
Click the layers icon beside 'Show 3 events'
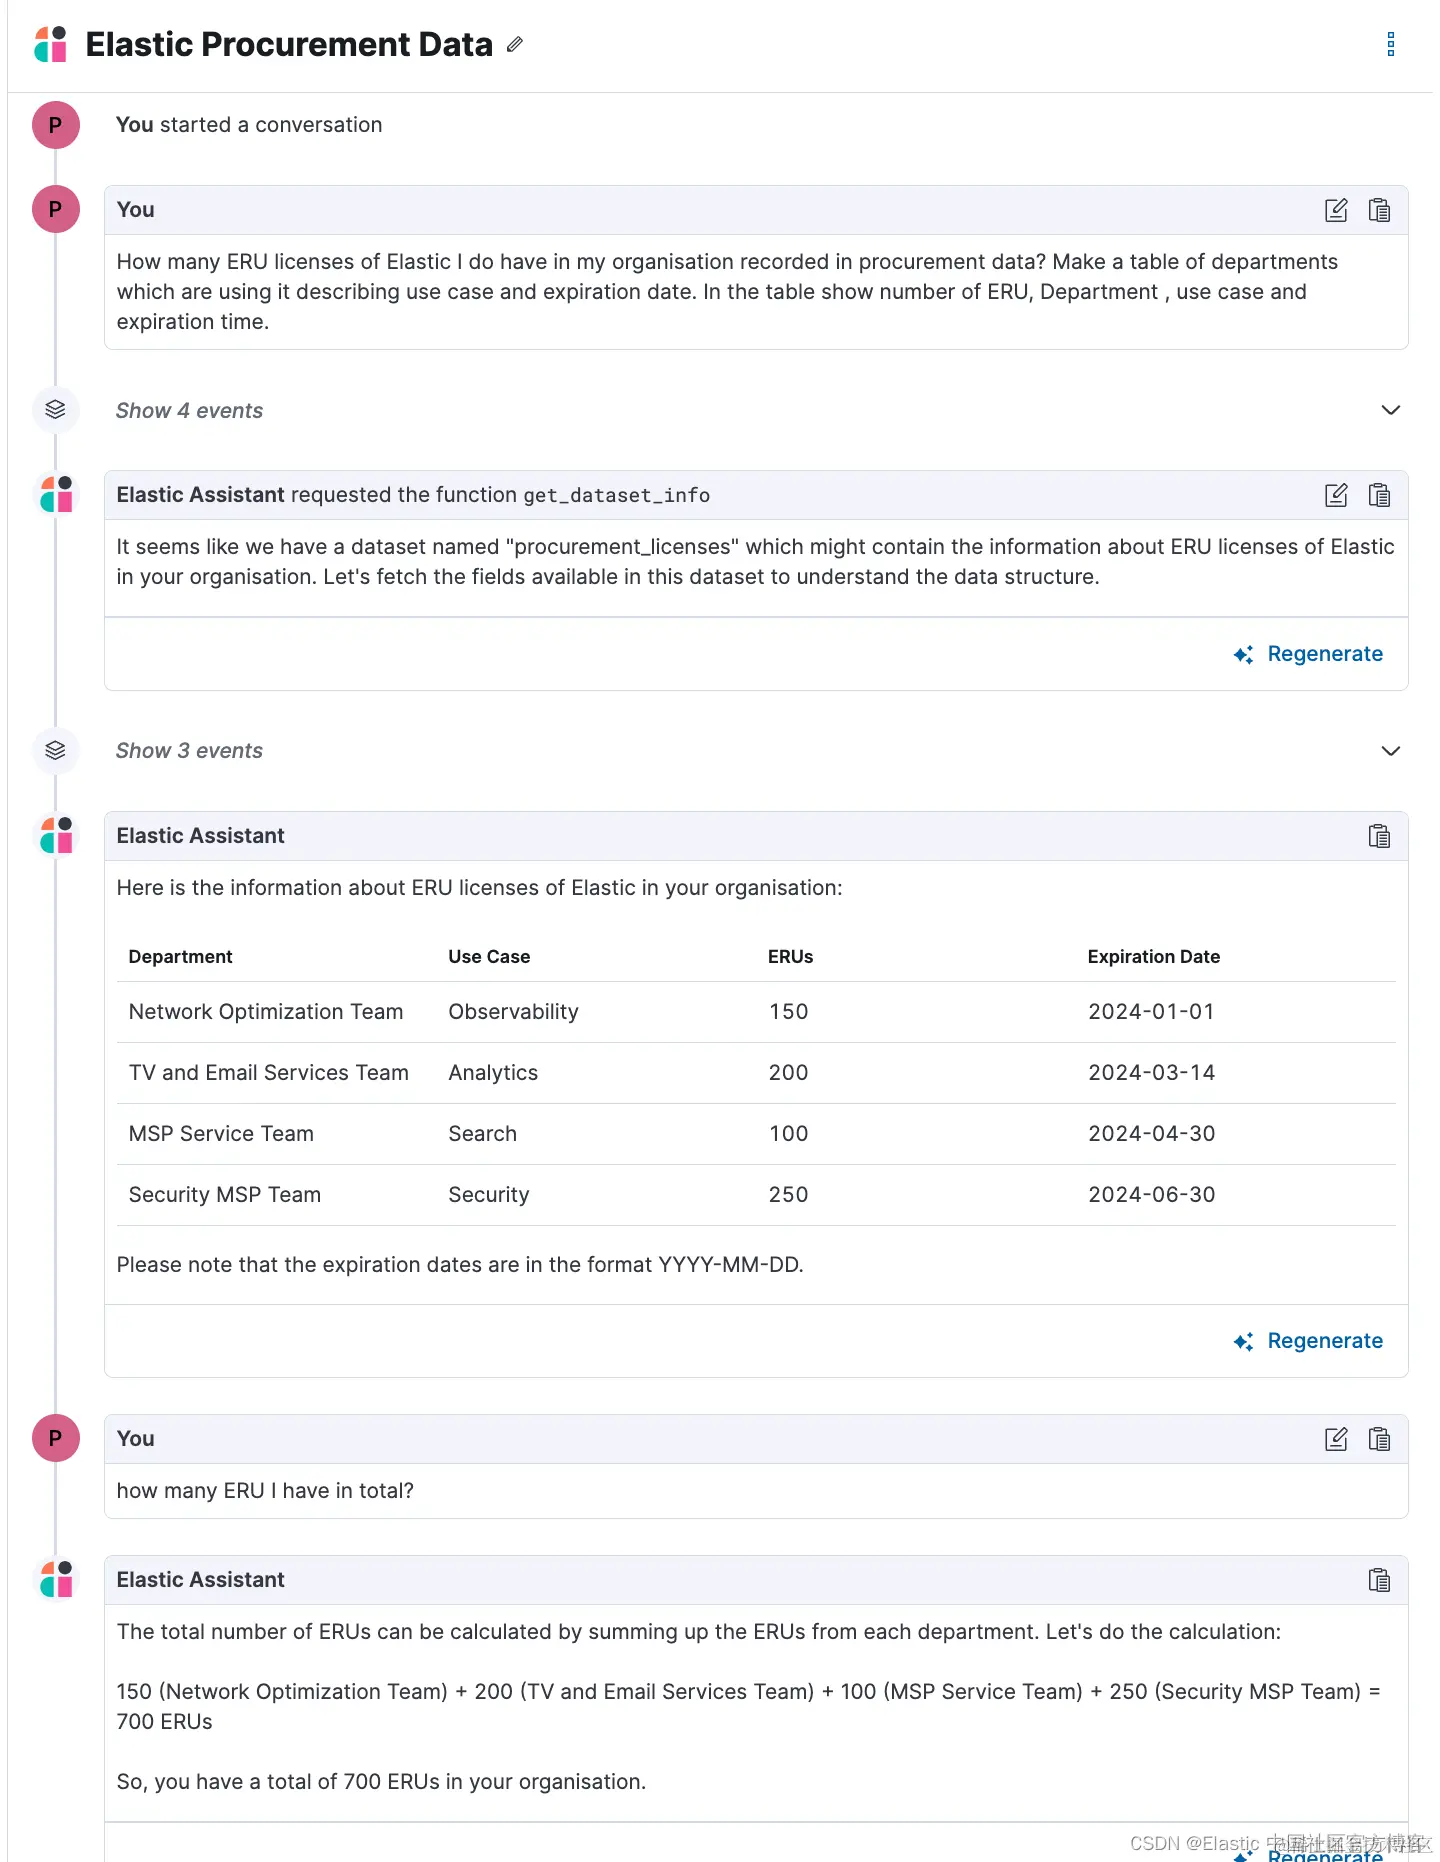[55, 750]
